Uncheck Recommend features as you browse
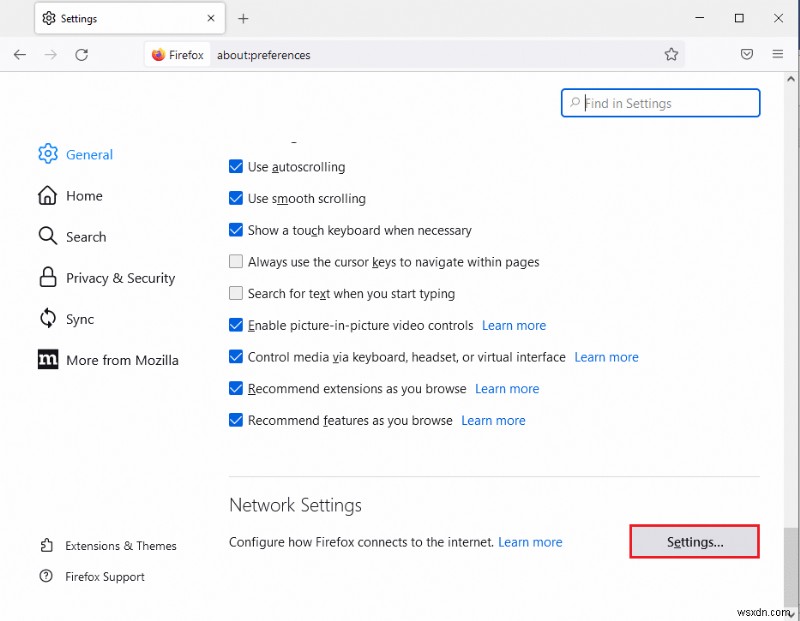 coord(236,420)
